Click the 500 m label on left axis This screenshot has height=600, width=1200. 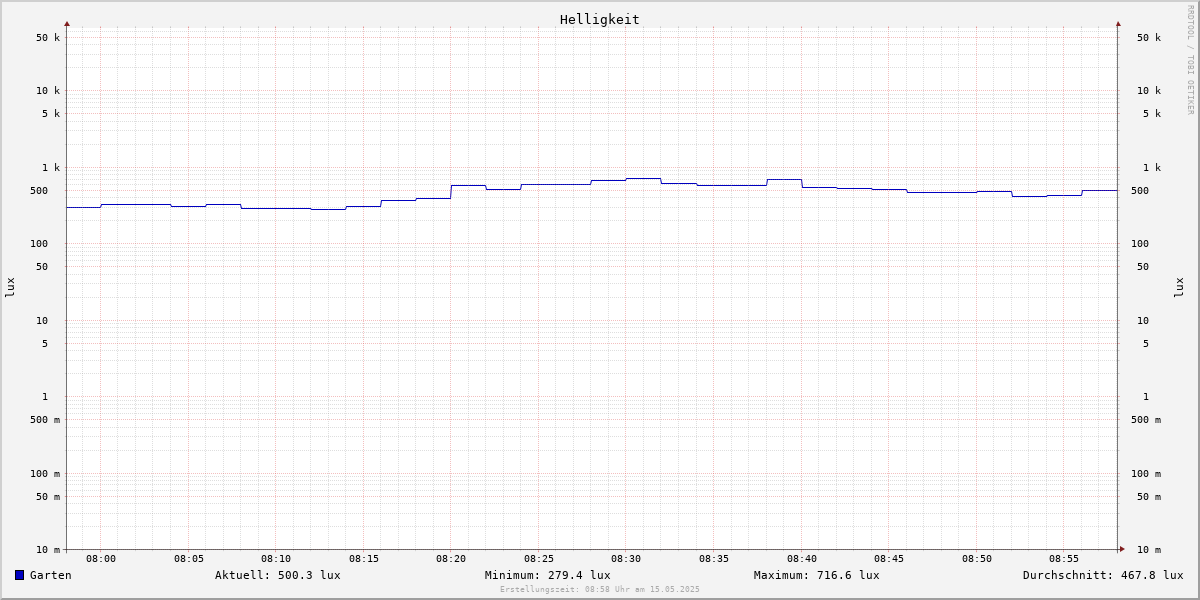coord(45,420)
